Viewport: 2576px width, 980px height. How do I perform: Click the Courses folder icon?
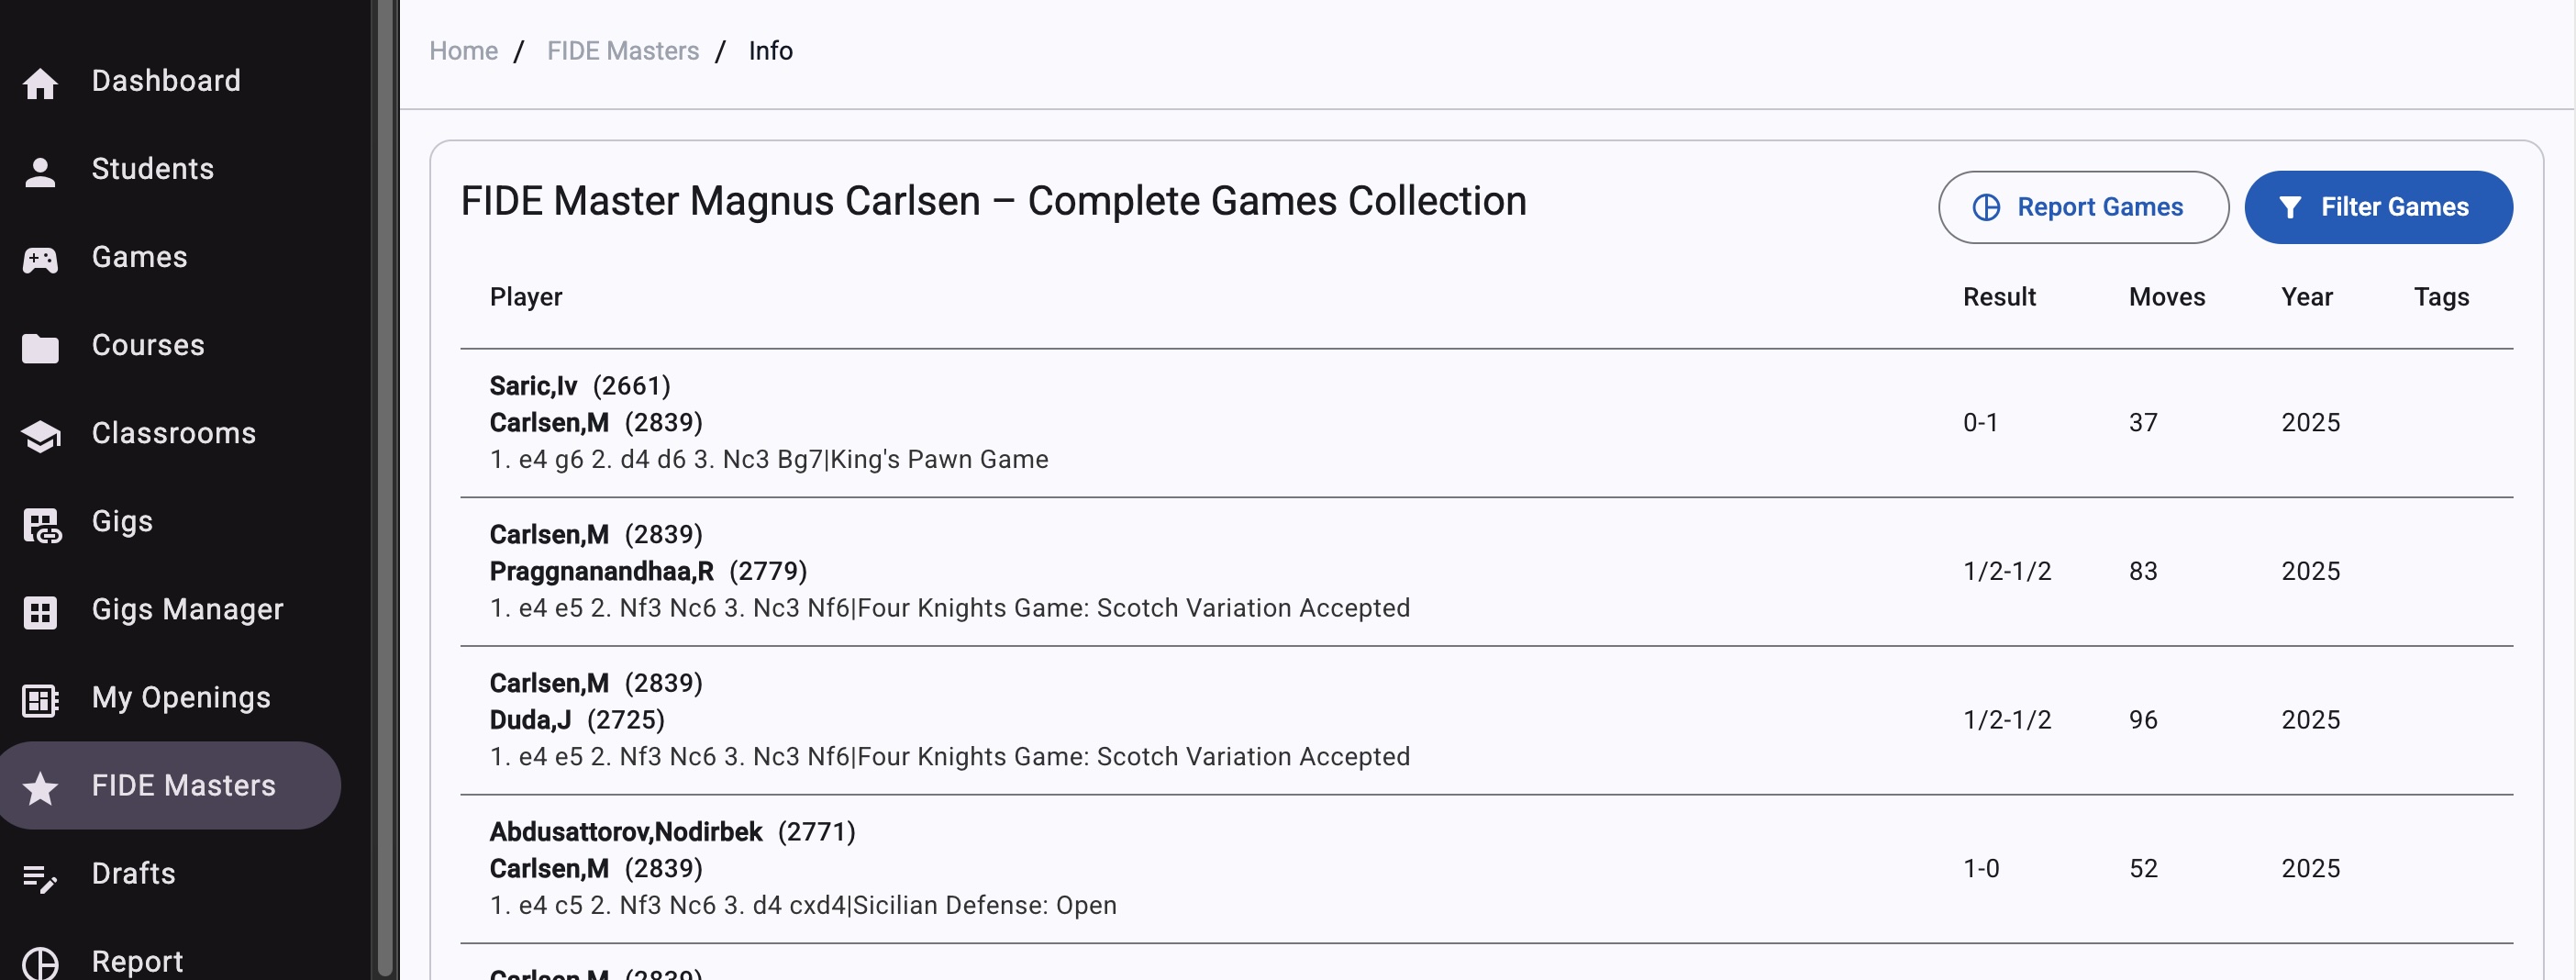40,347
